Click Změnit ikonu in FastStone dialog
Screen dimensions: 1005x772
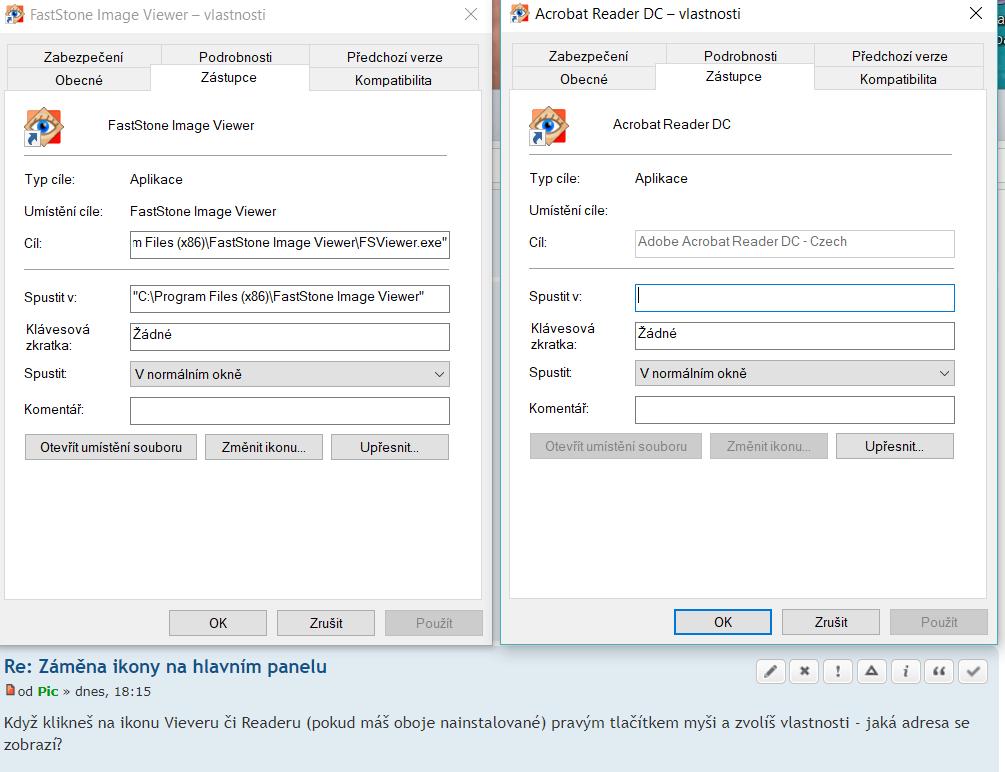pos(263,448)
